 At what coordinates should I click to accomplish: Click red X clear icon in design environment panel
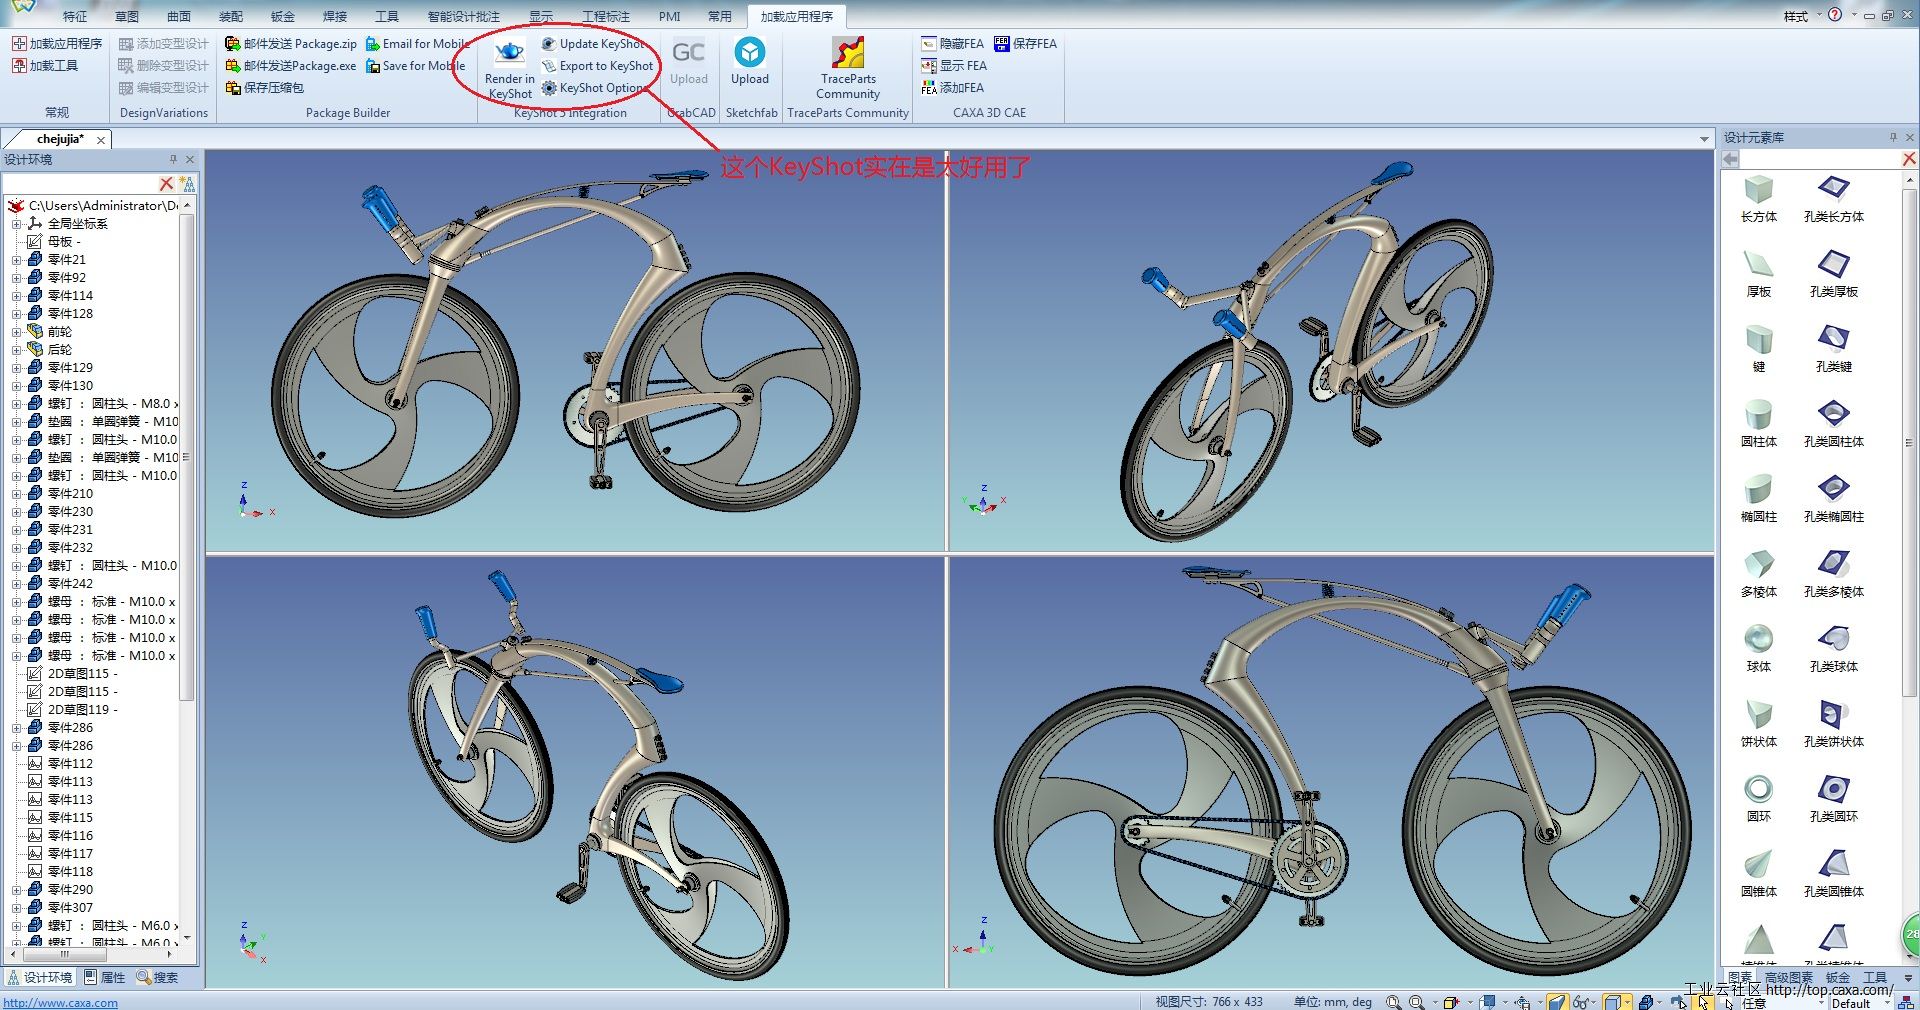coord(167,184)
